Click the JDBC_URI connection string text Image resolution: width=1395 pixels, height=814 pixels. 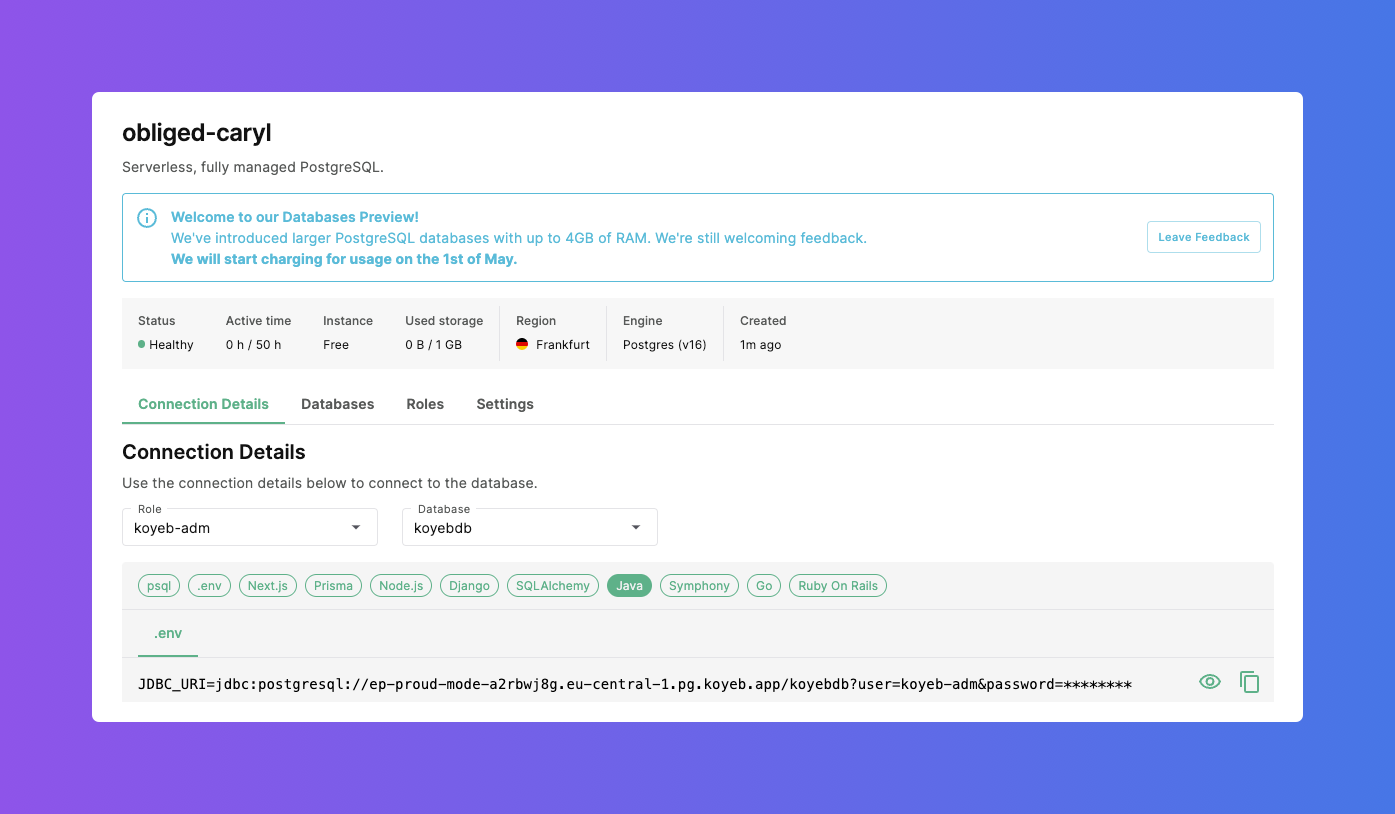coord(634,684)
